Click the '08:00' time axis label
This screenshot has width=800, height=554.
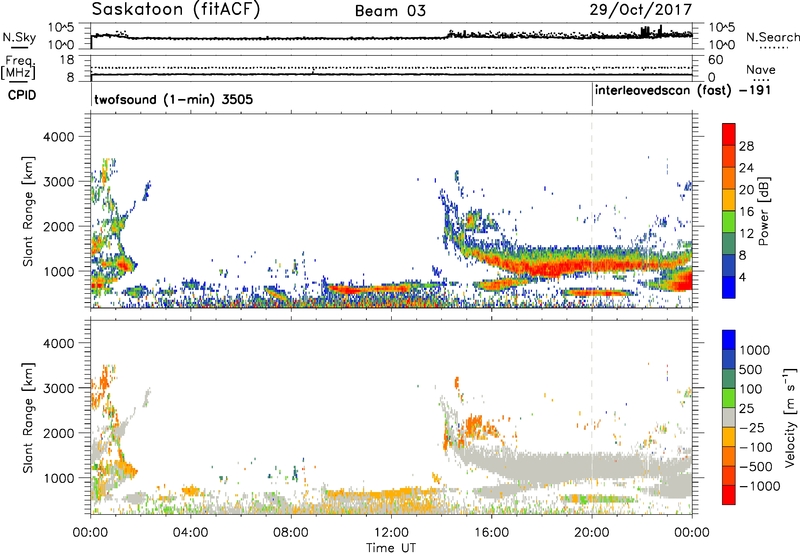[291, 533]
